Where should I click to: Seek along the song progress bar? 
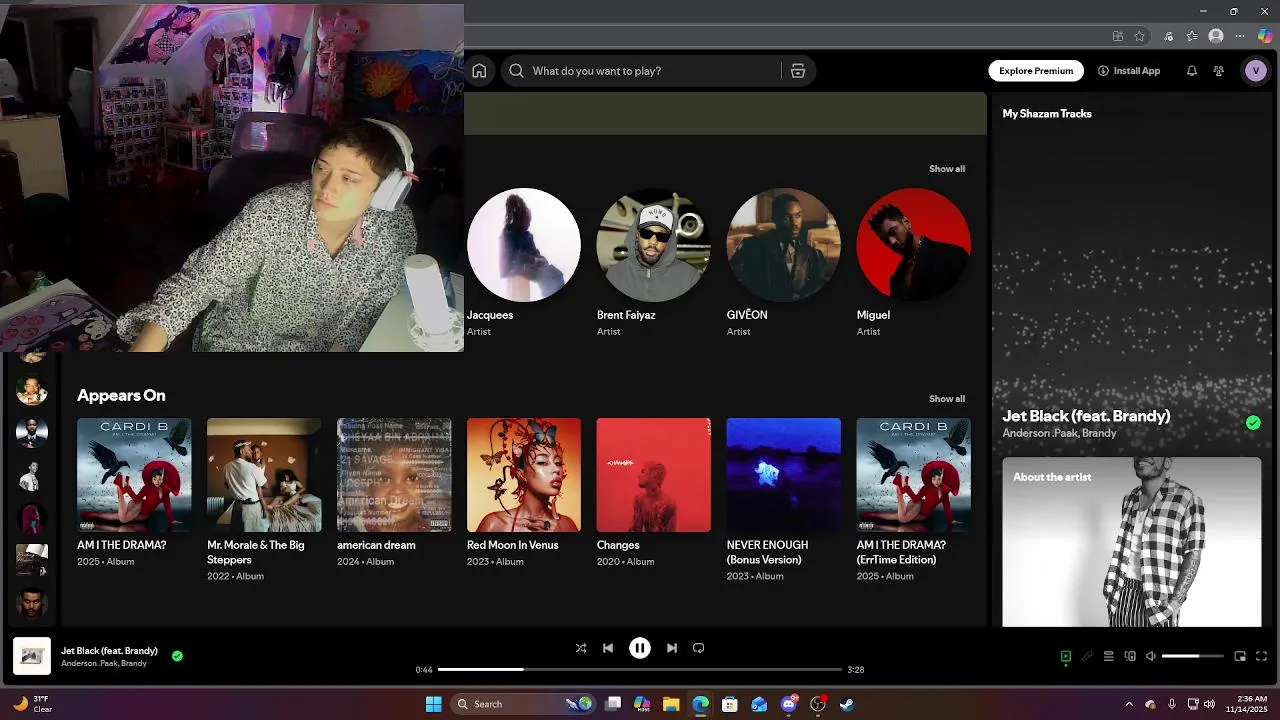(x=640, y=669)
